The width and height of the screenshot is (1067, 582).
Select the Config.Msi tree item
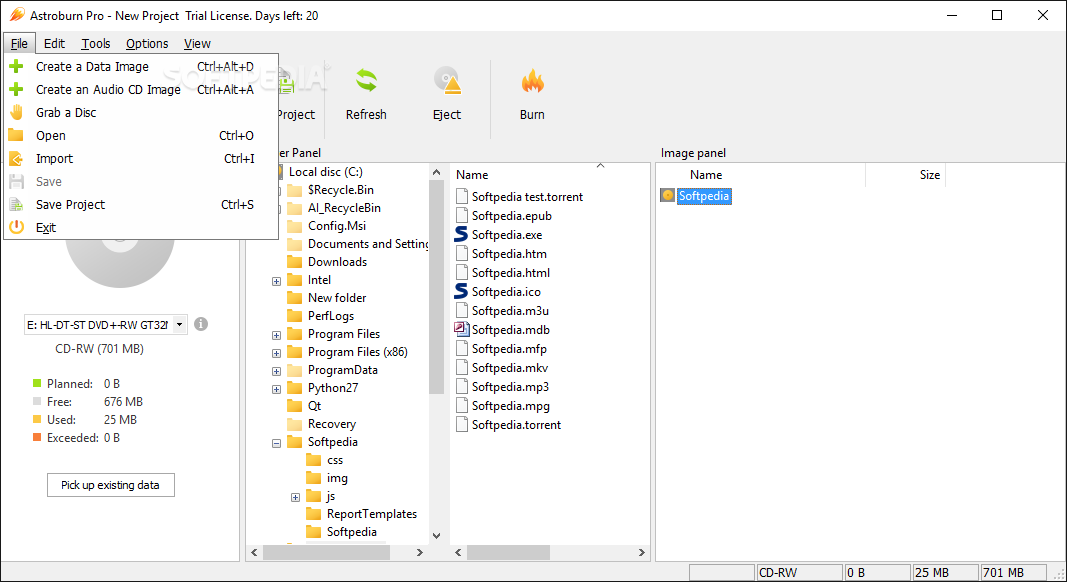click(337, 226)
